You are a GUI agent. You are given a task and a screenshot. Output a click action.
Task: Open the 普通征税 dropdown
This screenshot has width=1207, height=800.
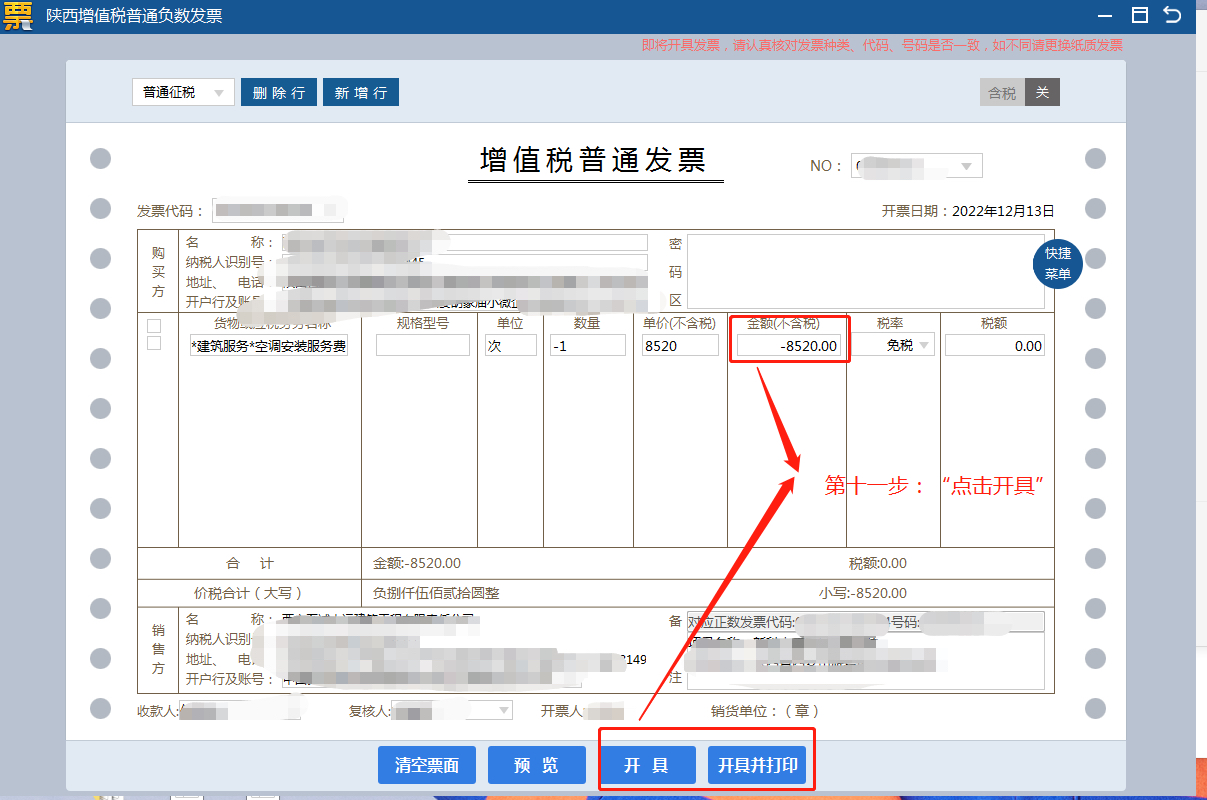[x=183, y=92]
